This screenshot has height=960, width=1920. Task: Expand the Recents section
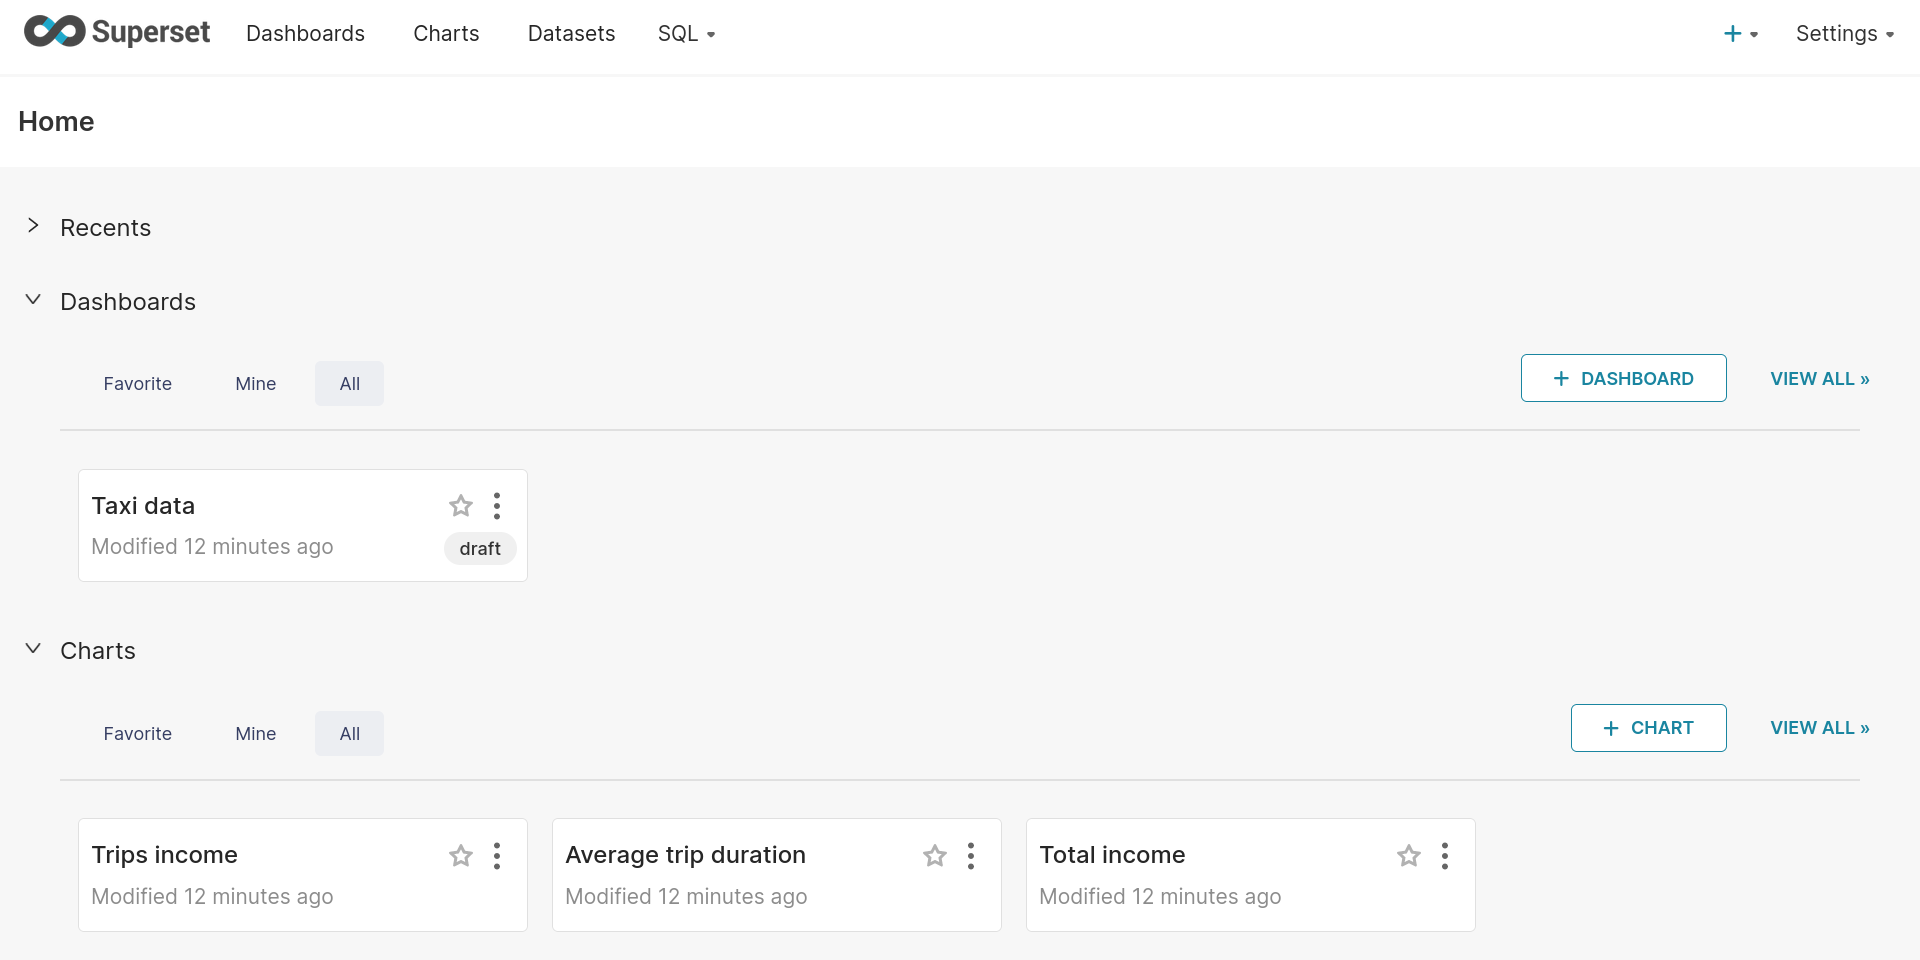[34, 226]
